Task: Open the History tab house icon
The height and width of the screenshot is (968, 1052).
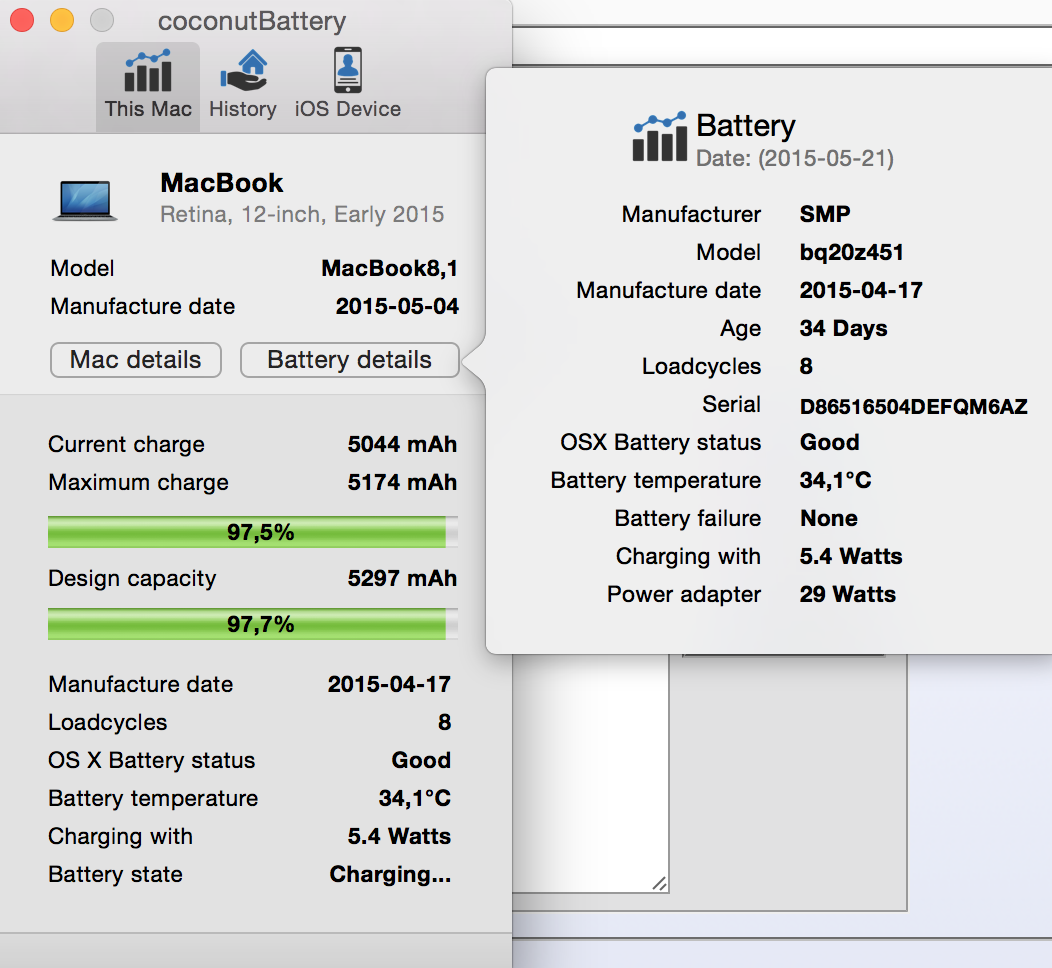Action: click(x=244, y=70)
